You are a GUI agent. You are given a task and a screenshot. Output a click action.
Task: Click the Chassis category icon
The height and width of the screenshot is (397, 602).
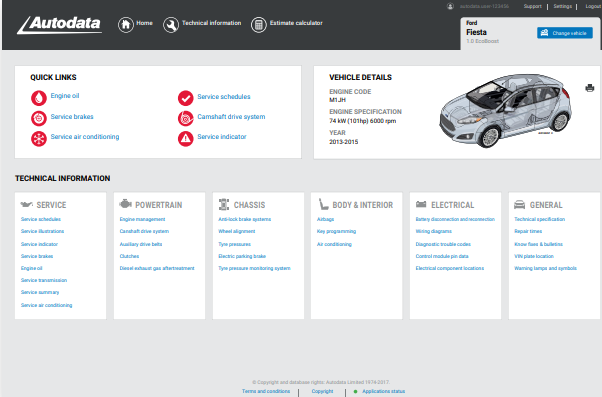click(x=224, y=204)
